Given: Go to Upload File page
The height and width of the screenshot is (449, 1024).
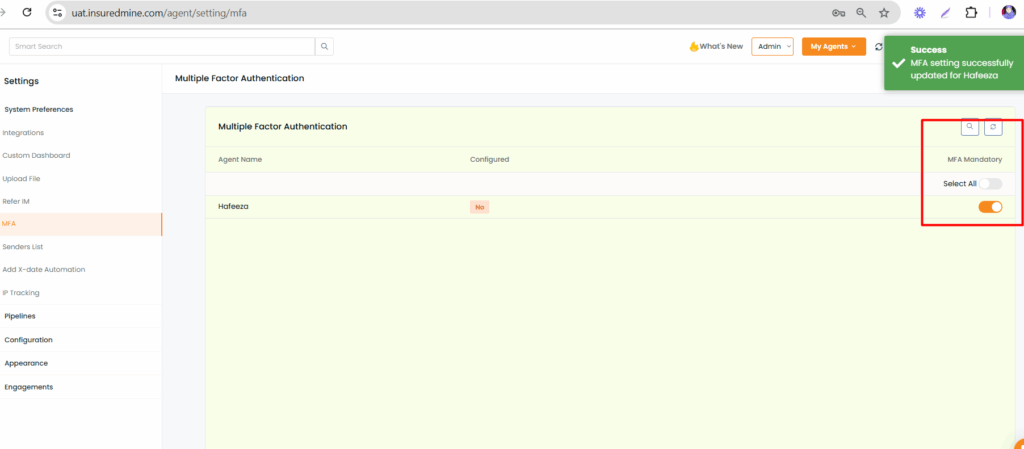Looking at the screenshot, I should tap(22, 178).
